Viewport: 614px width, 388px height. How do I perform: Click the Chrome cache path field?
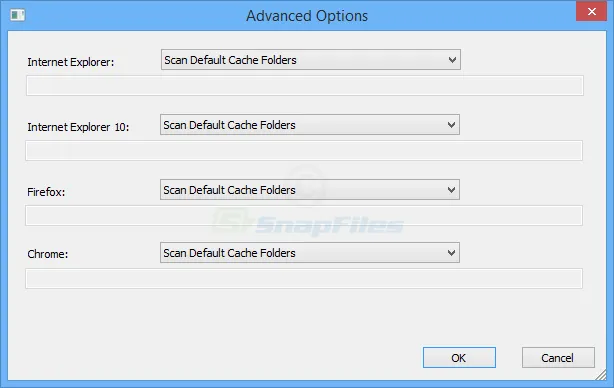[304, 278]
